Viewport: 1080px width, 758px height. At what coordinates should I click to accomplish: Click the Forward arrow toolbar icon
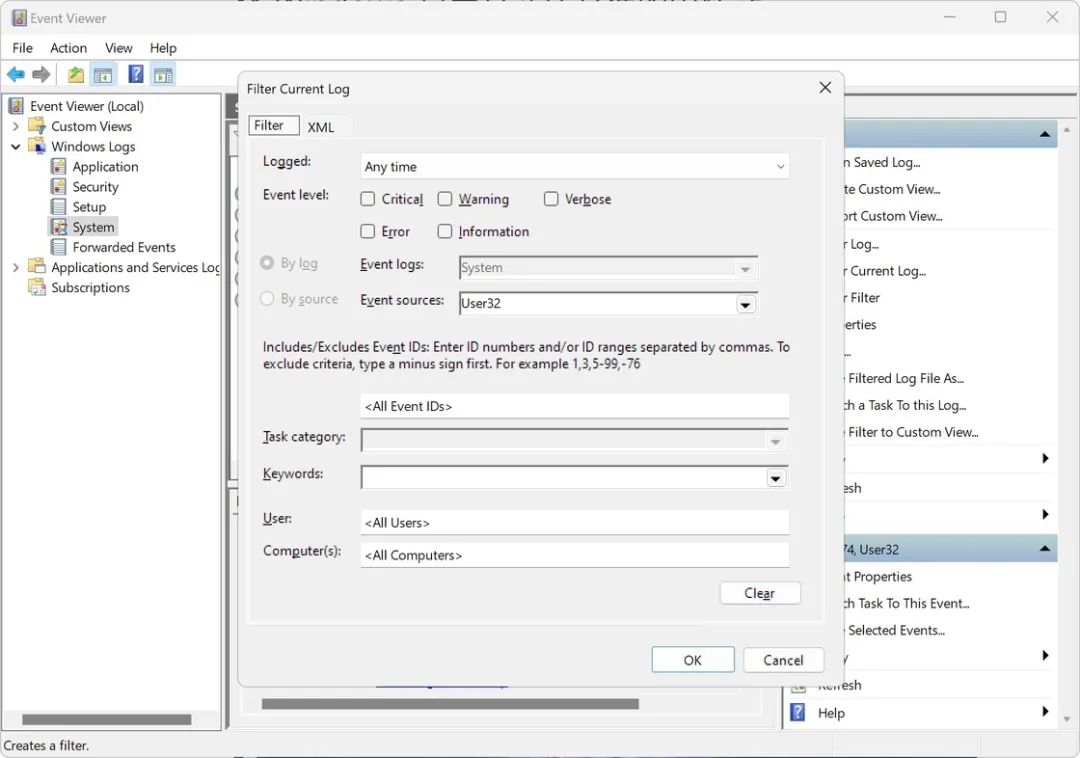tap(41, 75)
